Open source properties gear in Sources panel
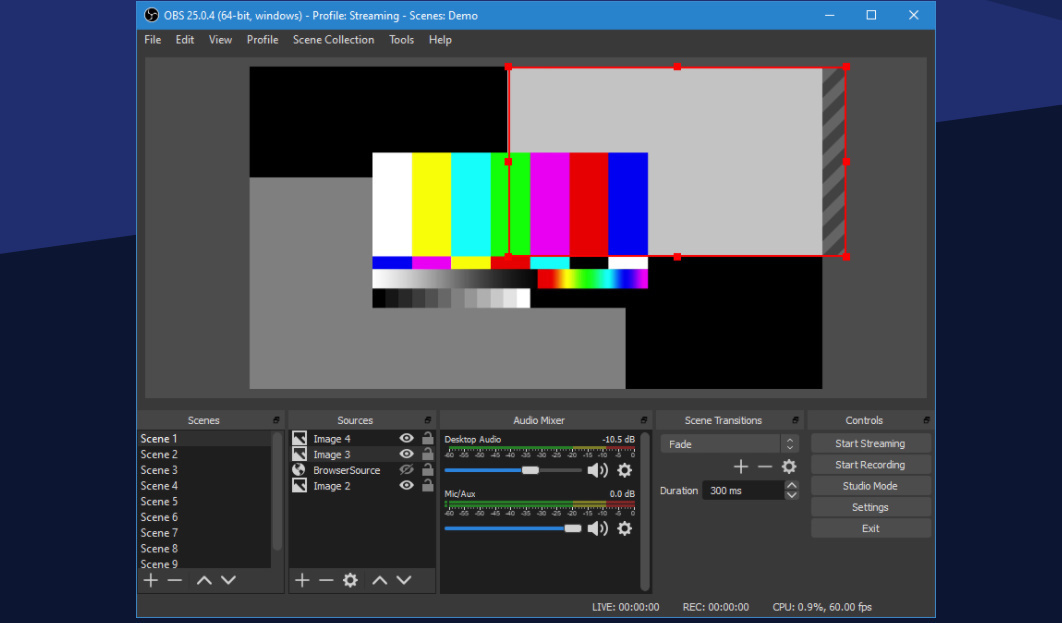 350,580
